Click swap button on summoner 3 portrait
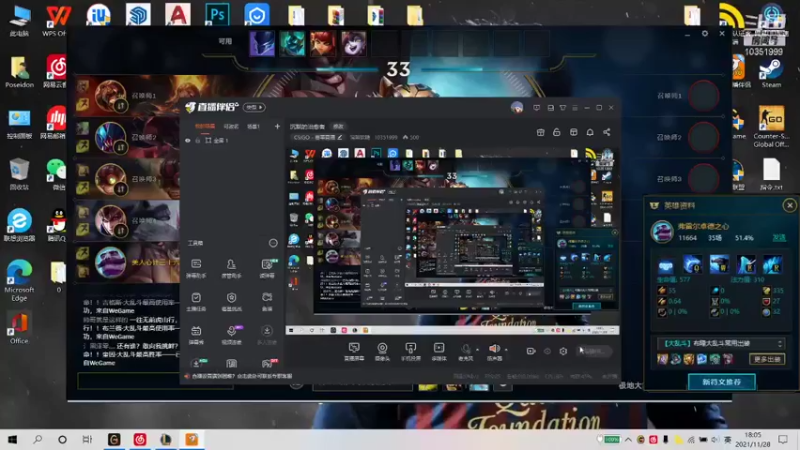This screenshot has width=800, height=450. tap(121, 189)
